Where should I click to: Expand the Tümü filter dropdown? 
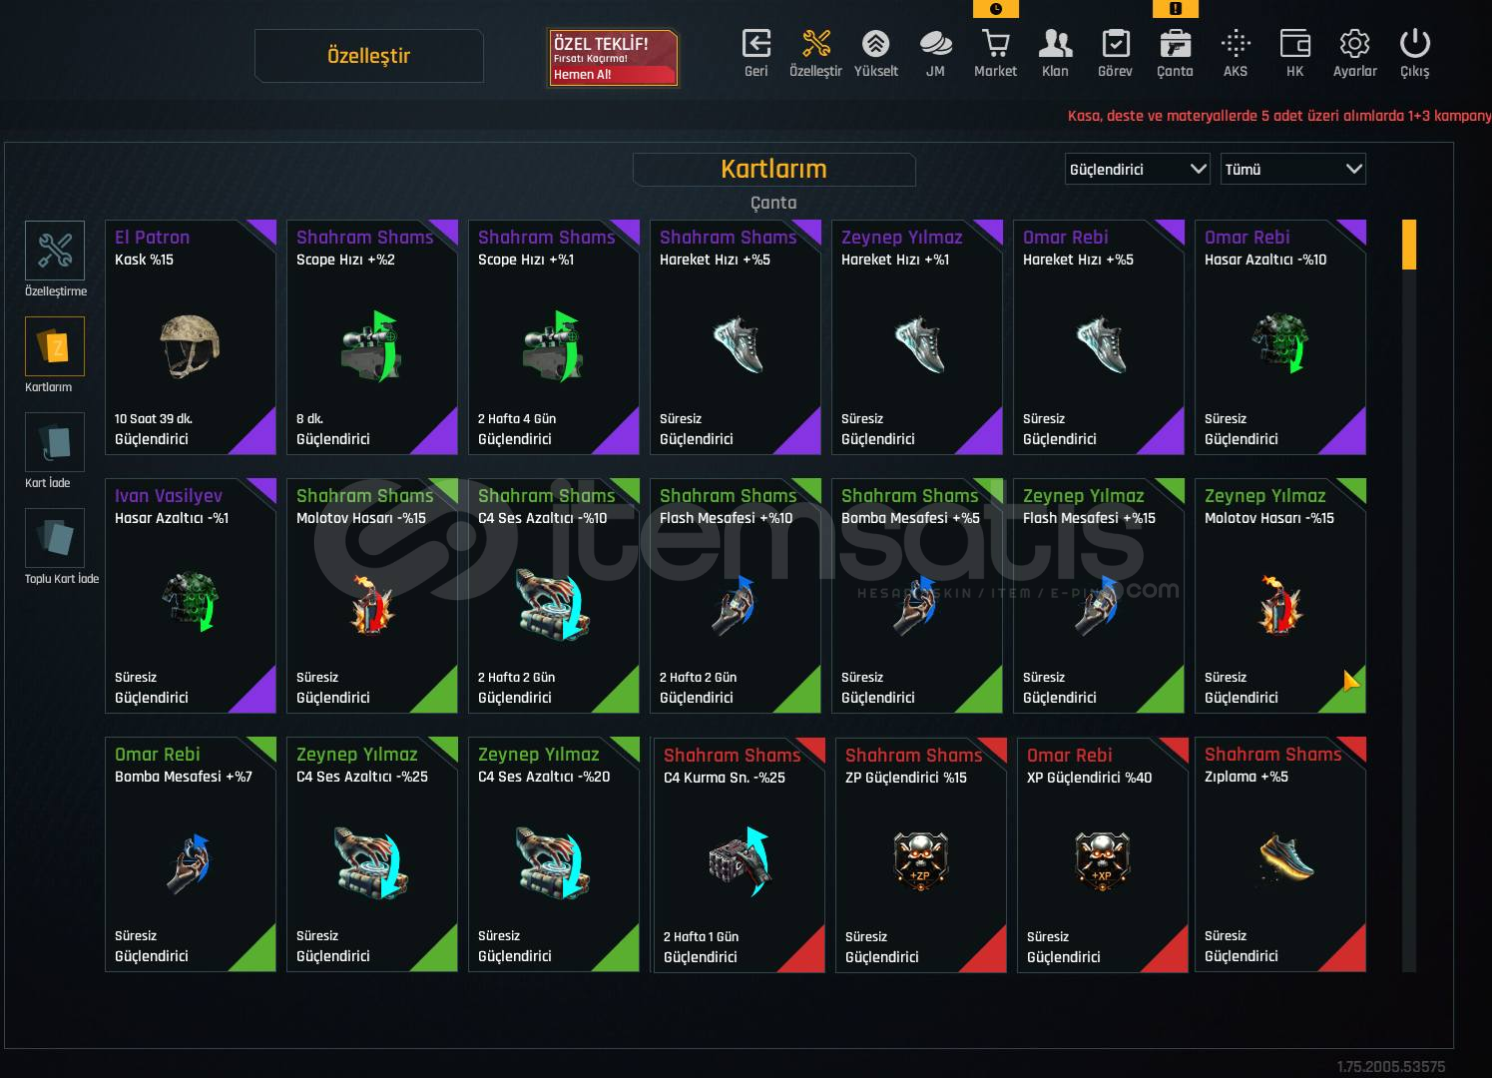(1293, 169)
